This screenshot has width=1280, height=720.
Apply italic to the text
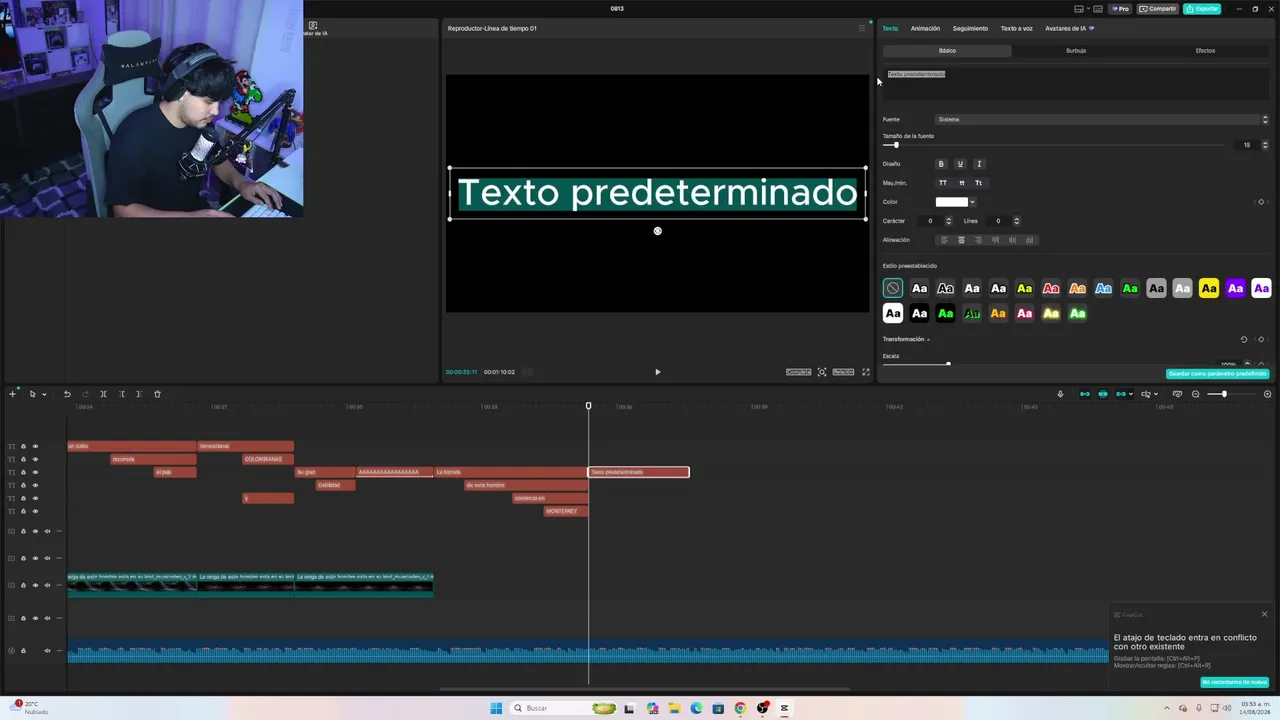(x=979, y=164)
